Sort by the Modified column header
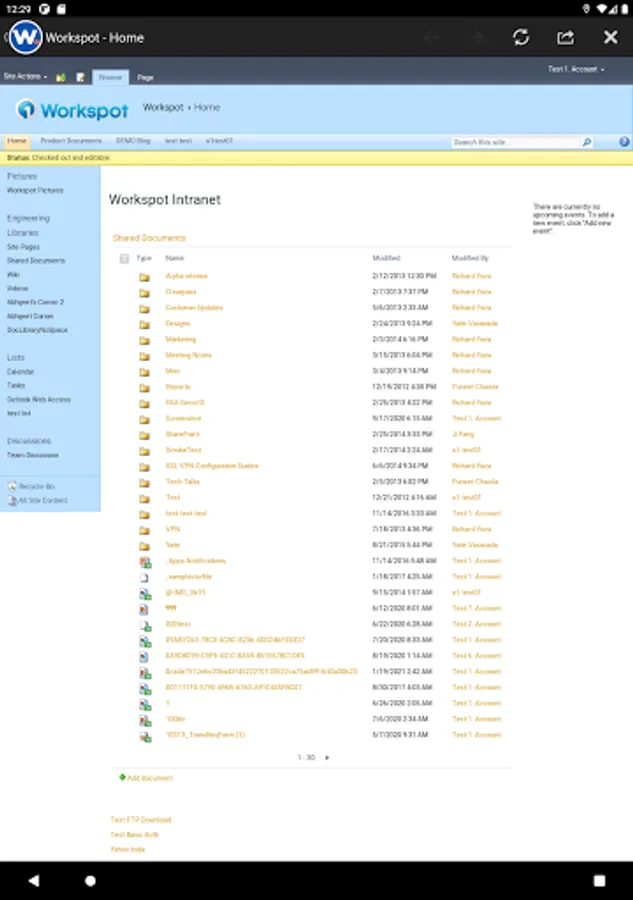Screen dimensions: 633x900 386,258
